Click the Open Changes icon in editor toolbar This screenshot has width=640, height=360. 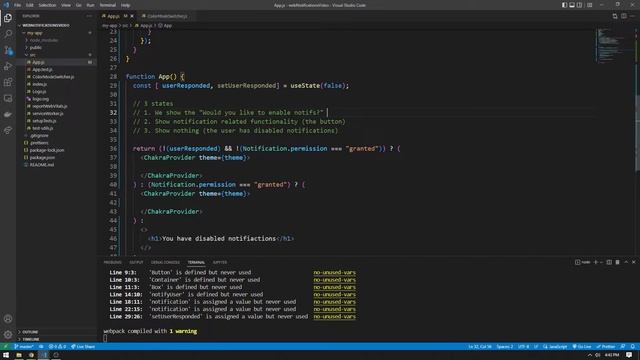tap(615, 16)
